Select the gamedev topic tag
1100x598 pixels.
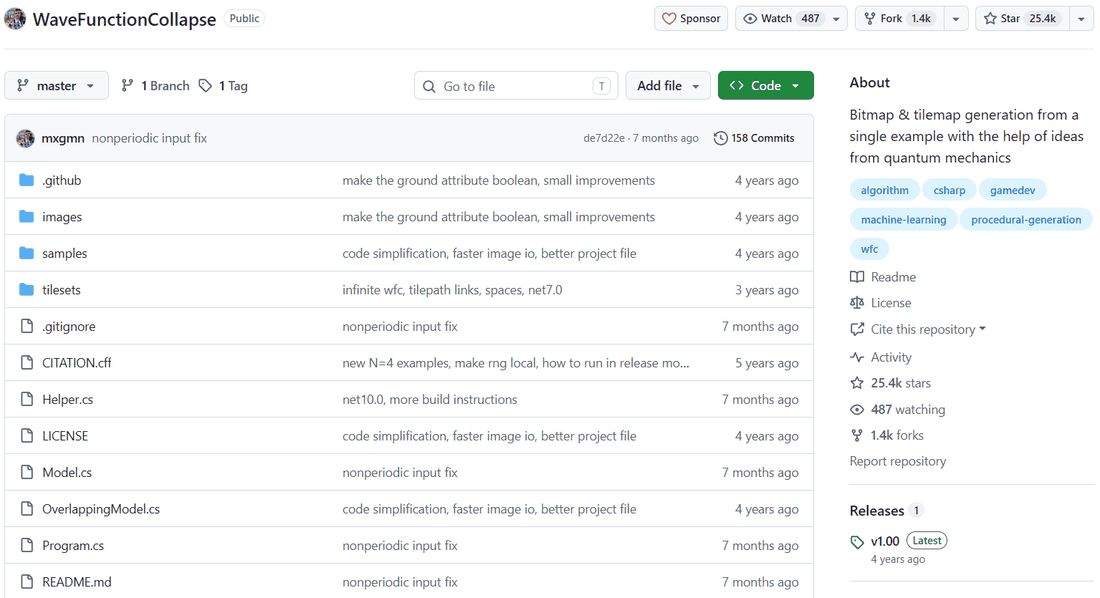click(x=1012, y=190)
